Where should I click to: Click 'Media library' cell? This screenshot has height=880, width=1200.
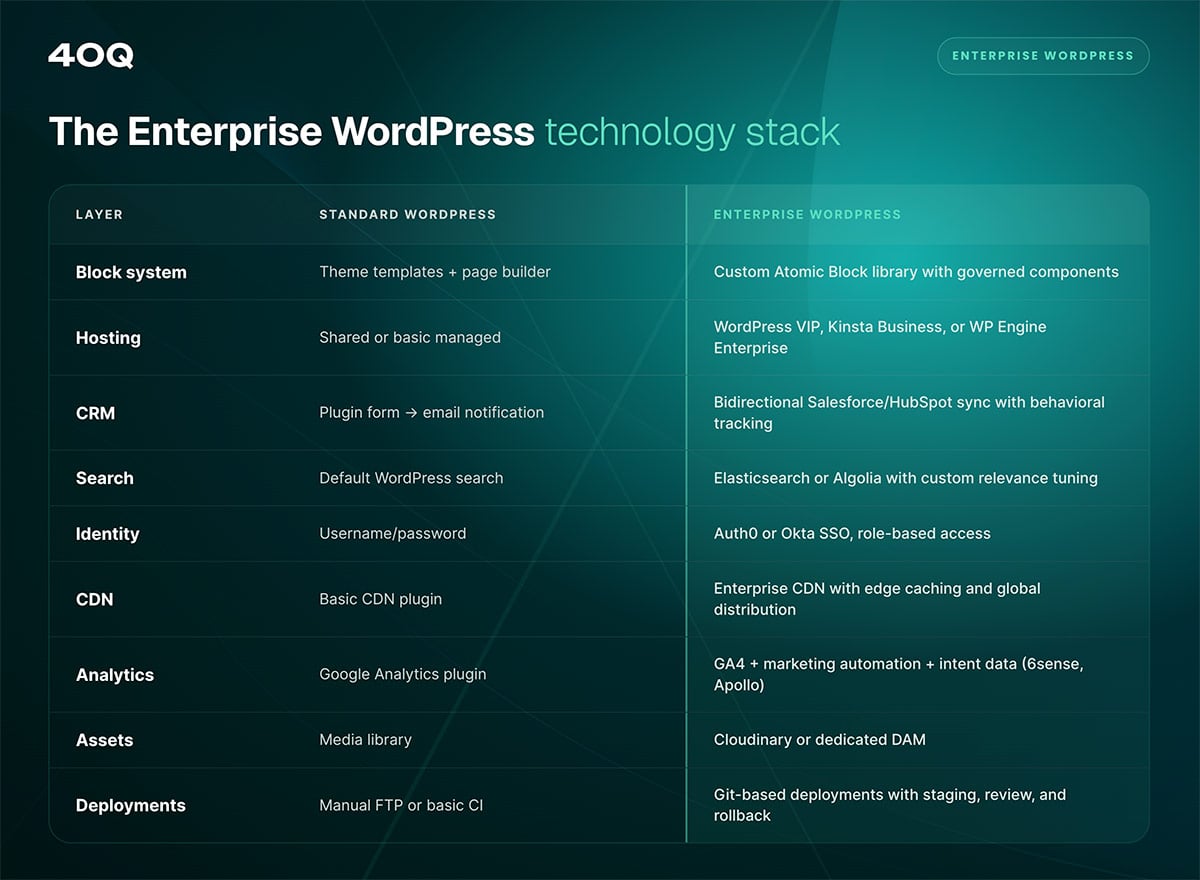click(365, 740)
